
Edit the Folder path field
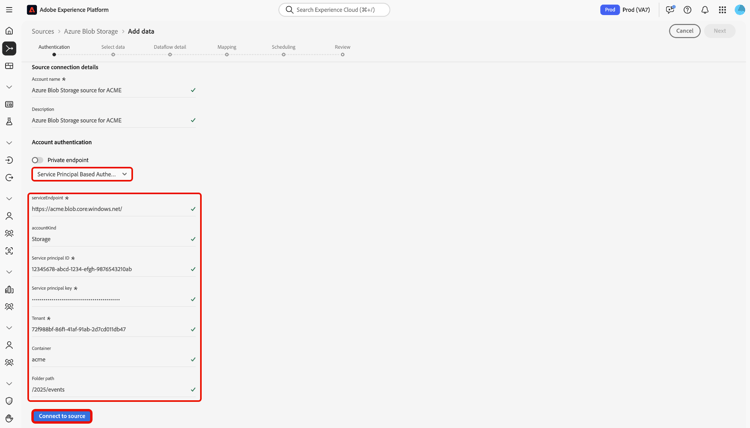(x=113, y=389)
